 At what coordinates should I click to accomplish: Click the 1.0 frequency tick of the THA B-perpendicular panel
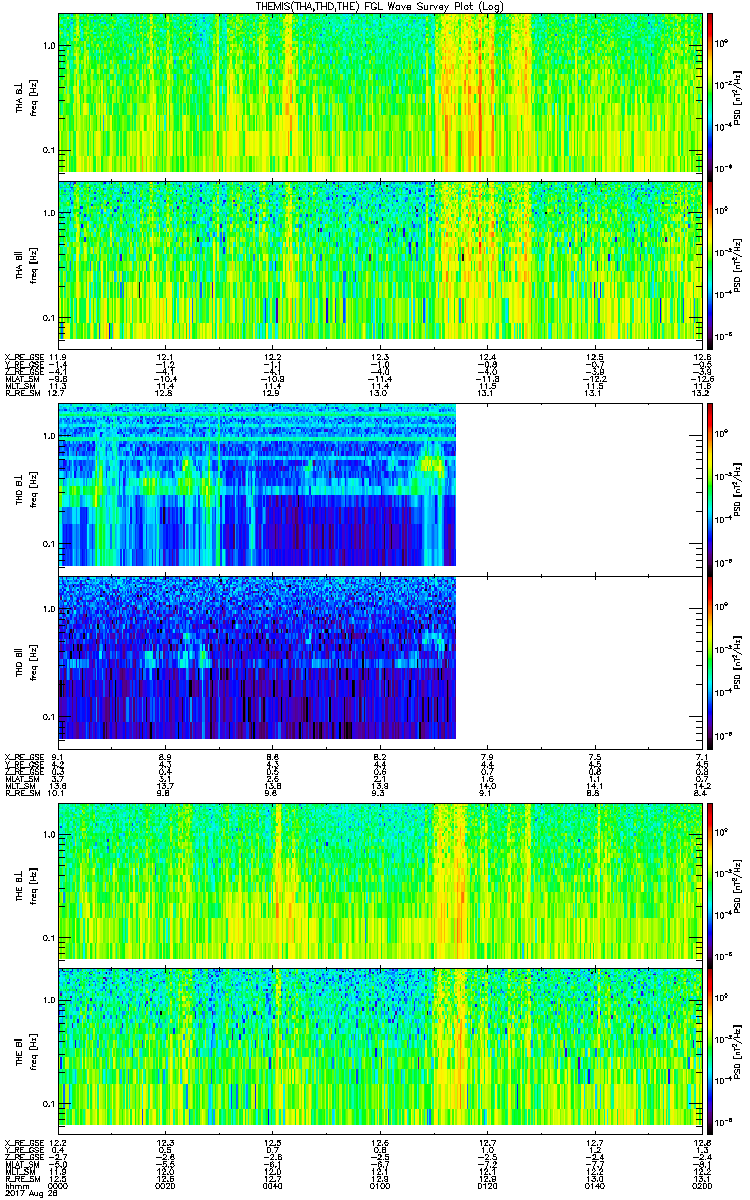(x=49, y=46)
